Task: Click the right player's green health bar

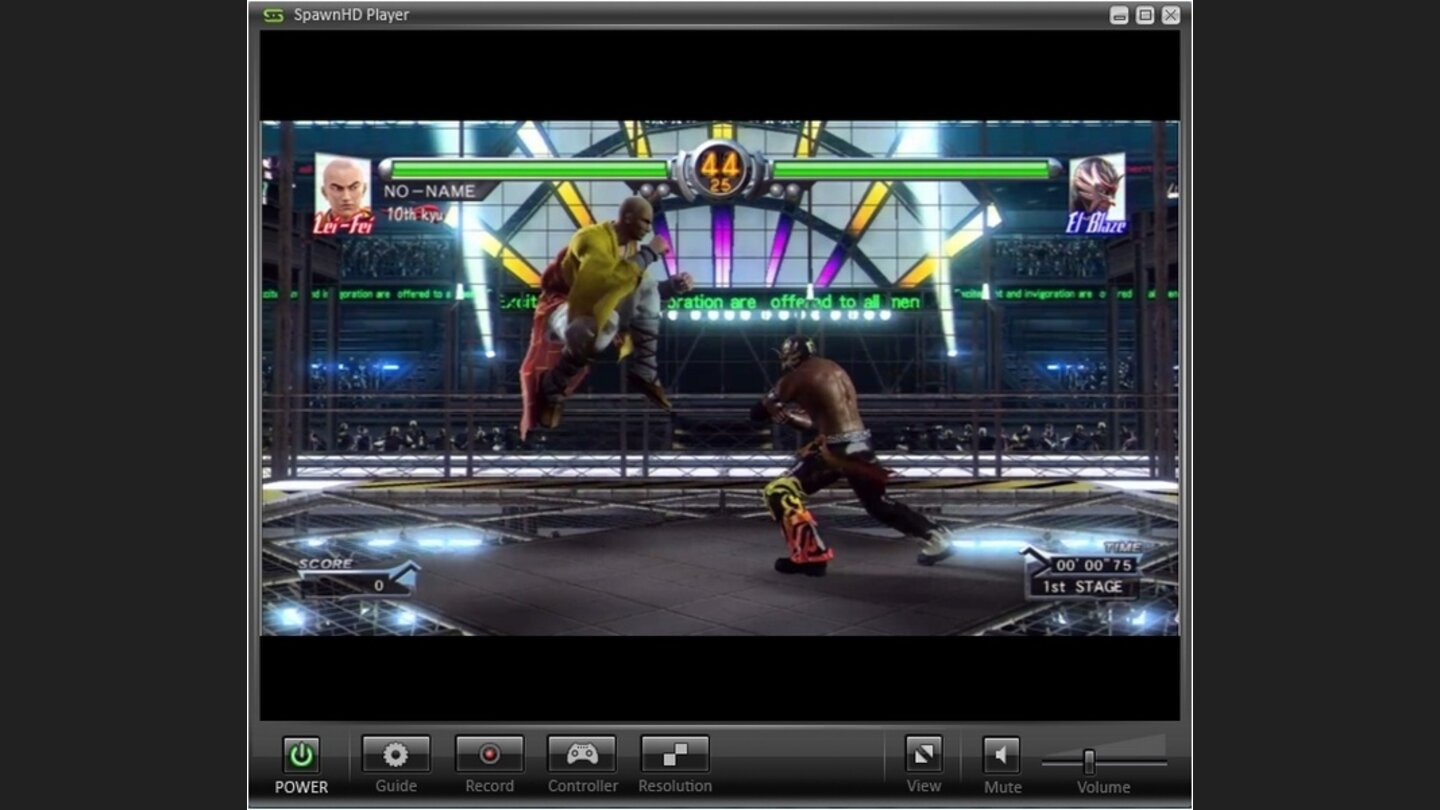Action: [x=912, y=169]
